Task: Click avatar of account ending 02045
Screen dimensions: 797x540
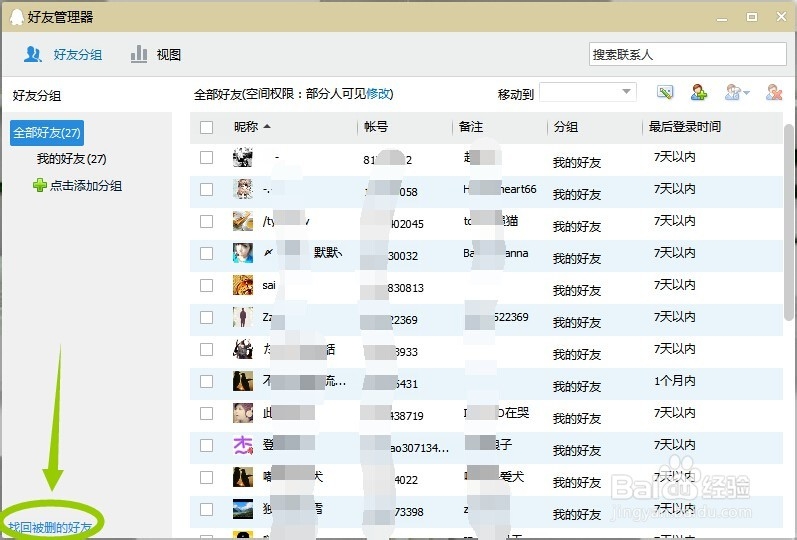Action: tap(243, 221)
